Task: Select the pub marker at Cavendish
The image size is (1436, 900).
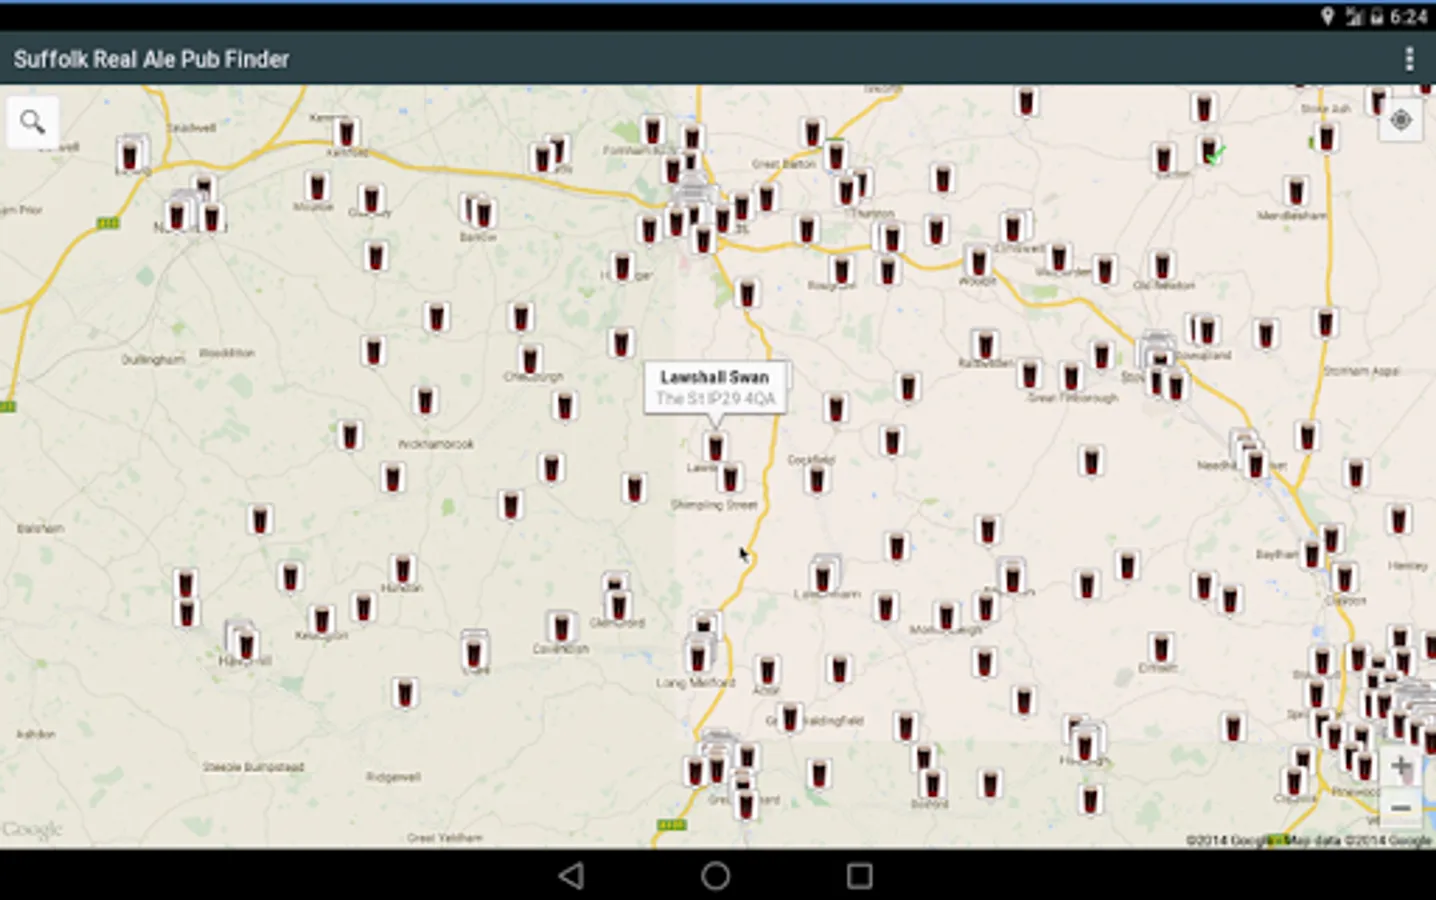Action: click(561, 627)
